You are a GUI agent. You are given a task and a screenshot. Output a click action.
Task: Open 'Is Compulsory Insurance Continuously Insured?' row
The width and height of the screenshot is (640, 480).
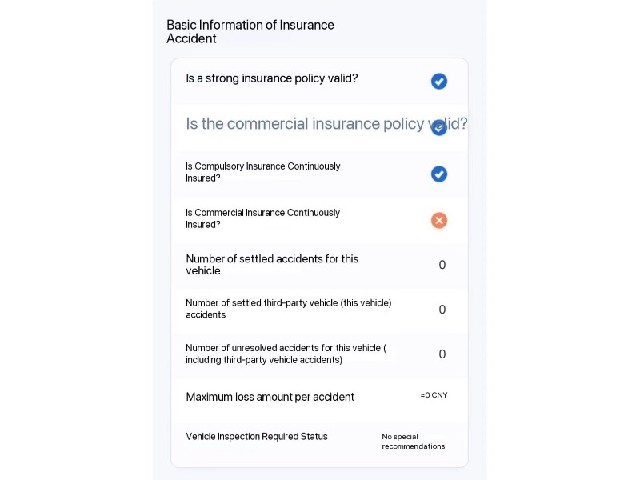click(319, 174)
